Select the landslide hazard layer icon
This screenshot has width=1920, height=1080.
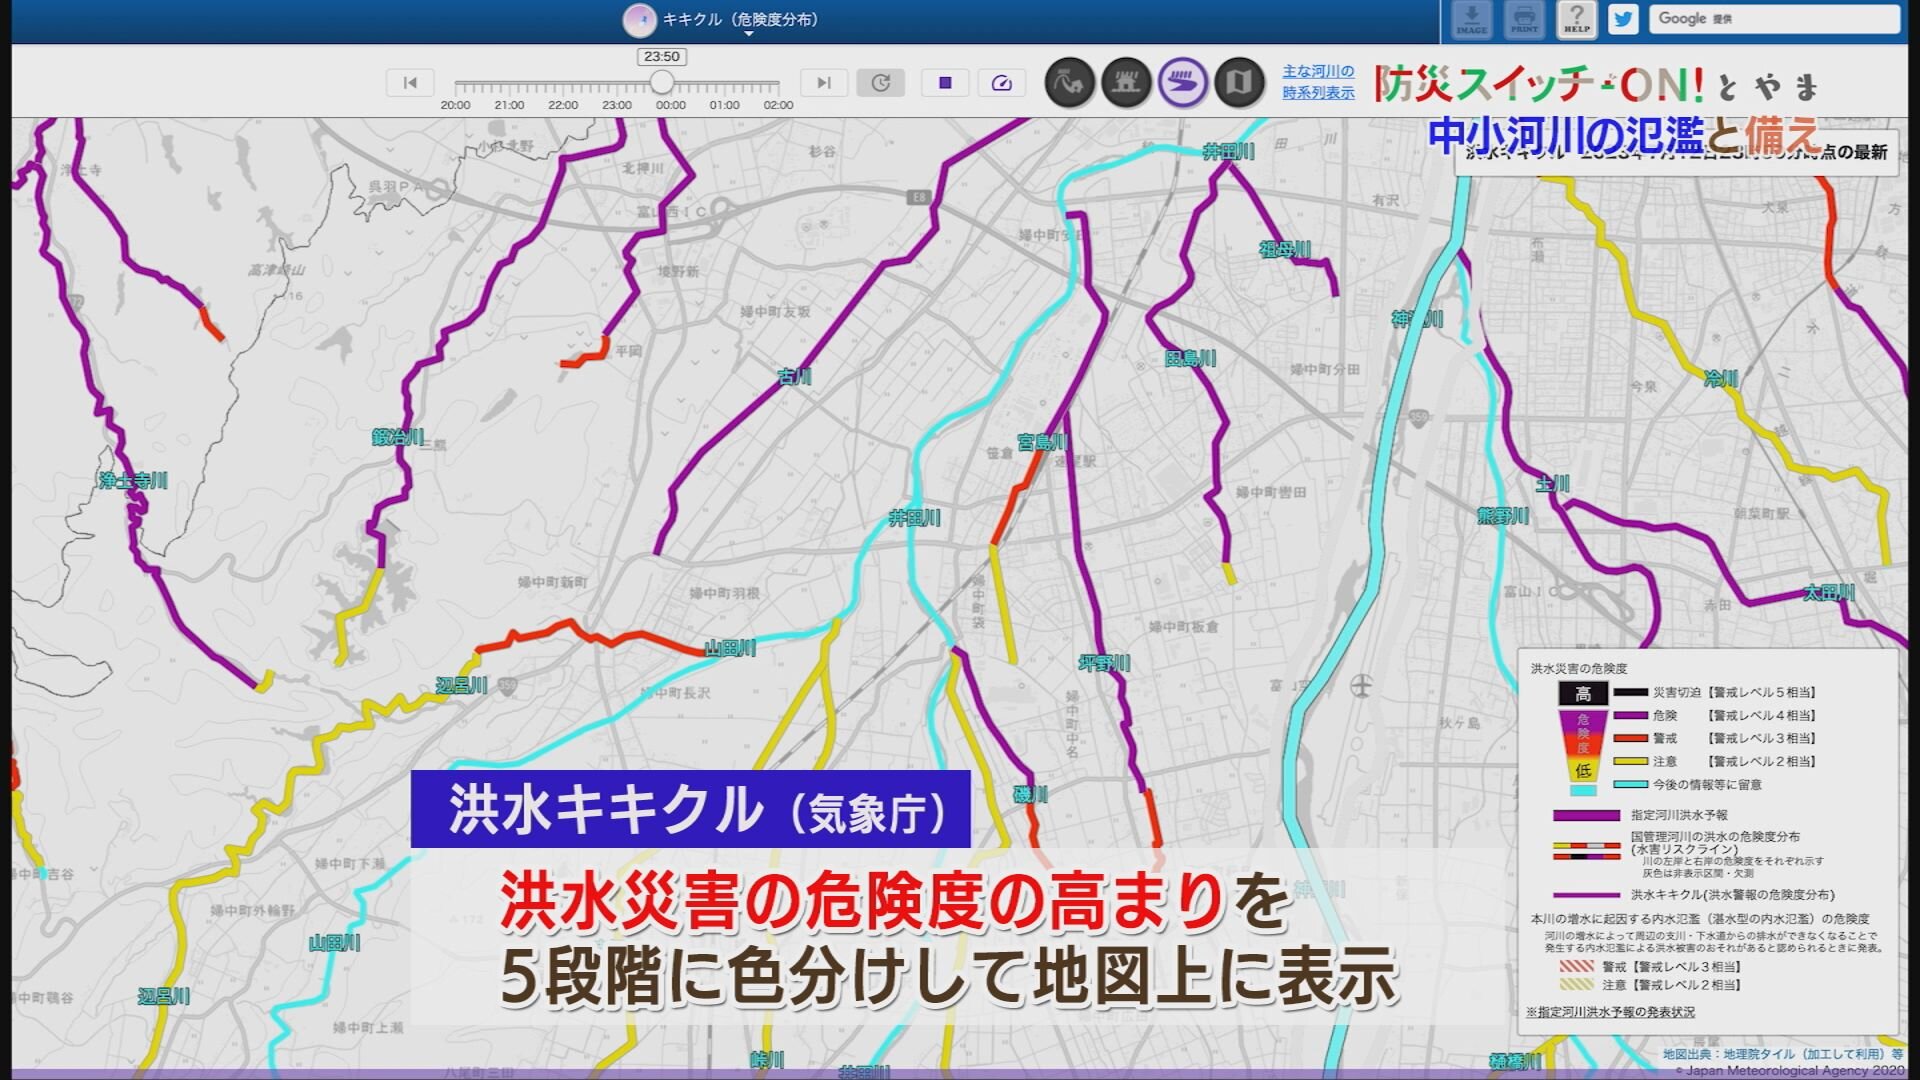[x=1069, y=83]
